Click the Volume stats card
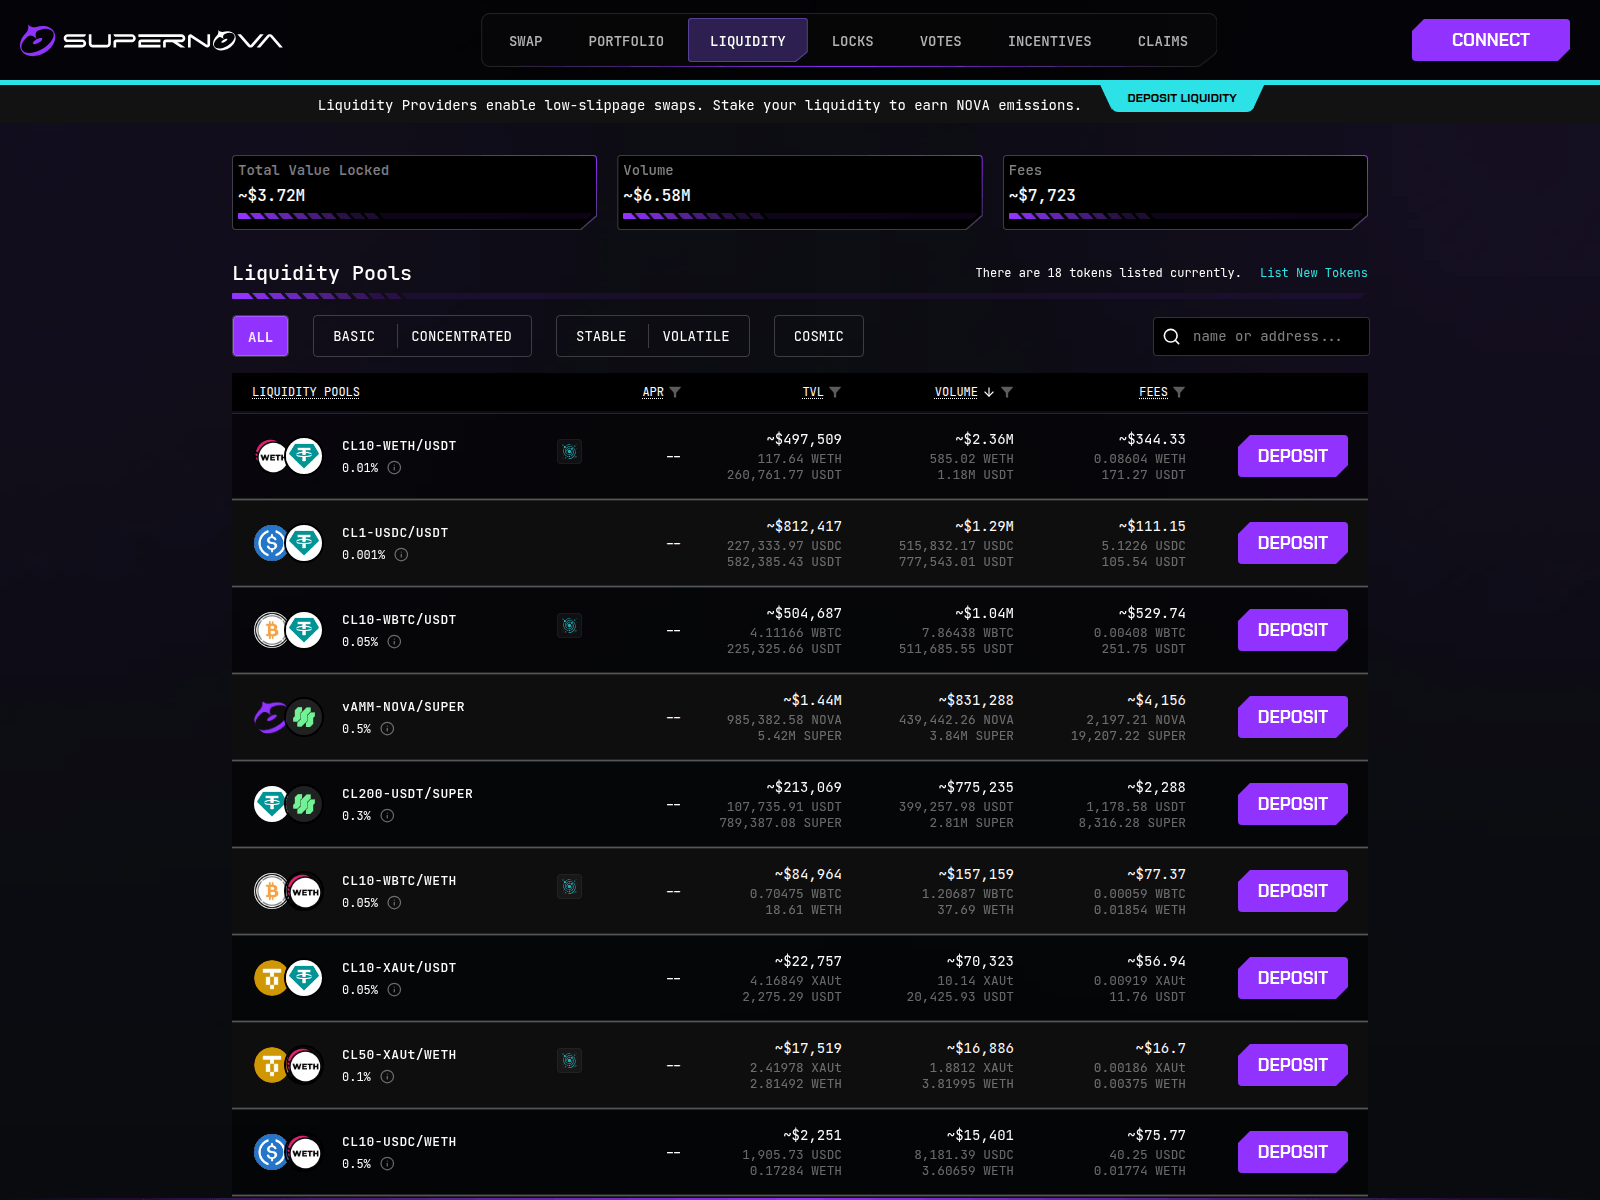1600x1200 pixels. pos(800,192)
